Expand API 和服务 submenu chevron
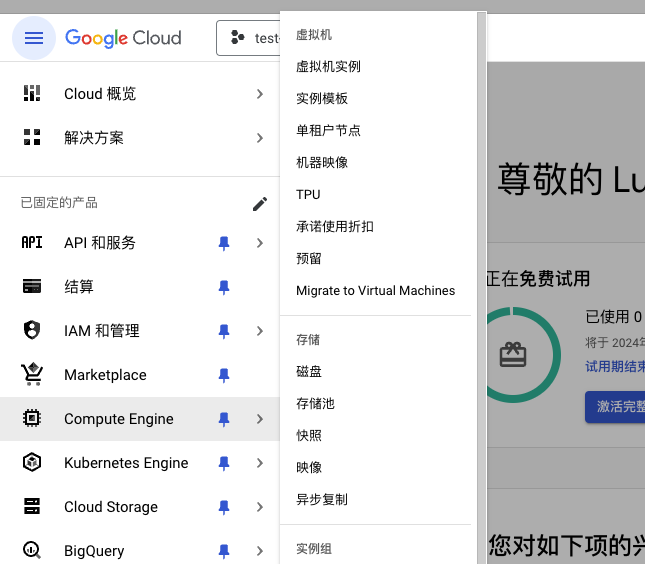 (260, 243)
